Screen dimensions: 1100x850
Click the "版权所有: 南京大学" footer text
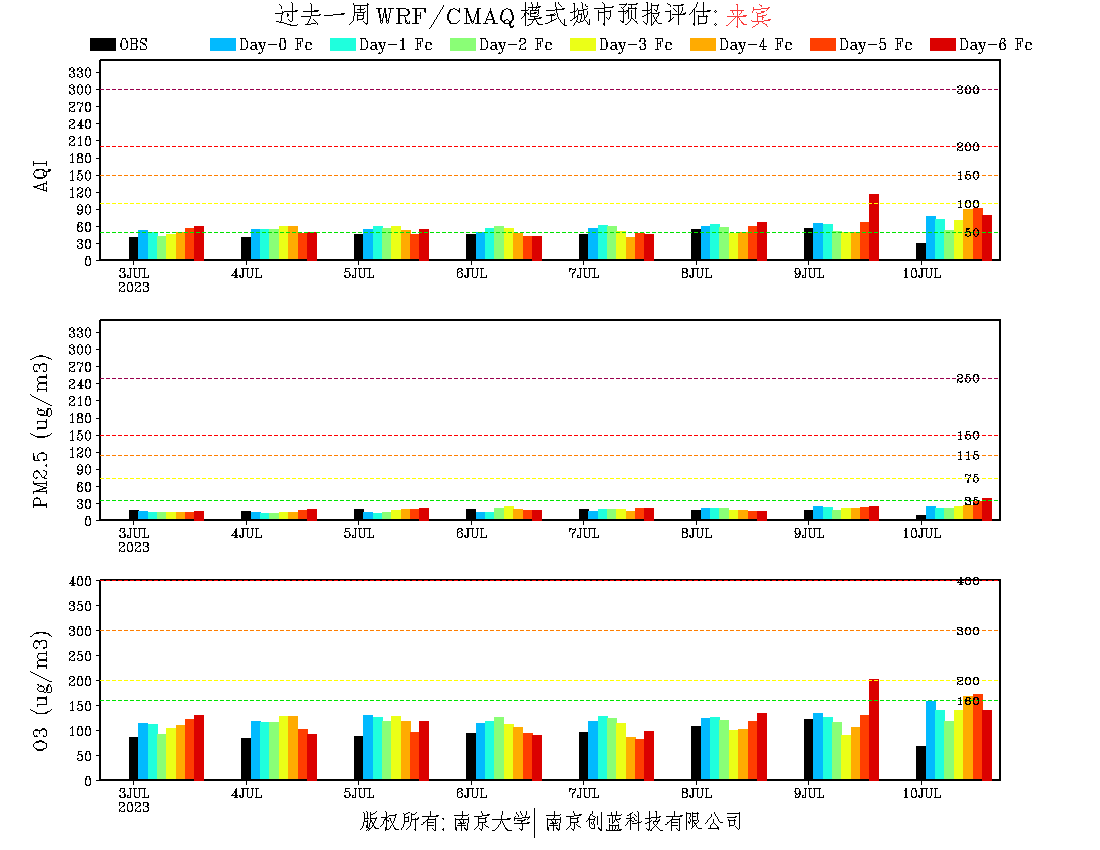pyautogui.click(x=445, y=821)
